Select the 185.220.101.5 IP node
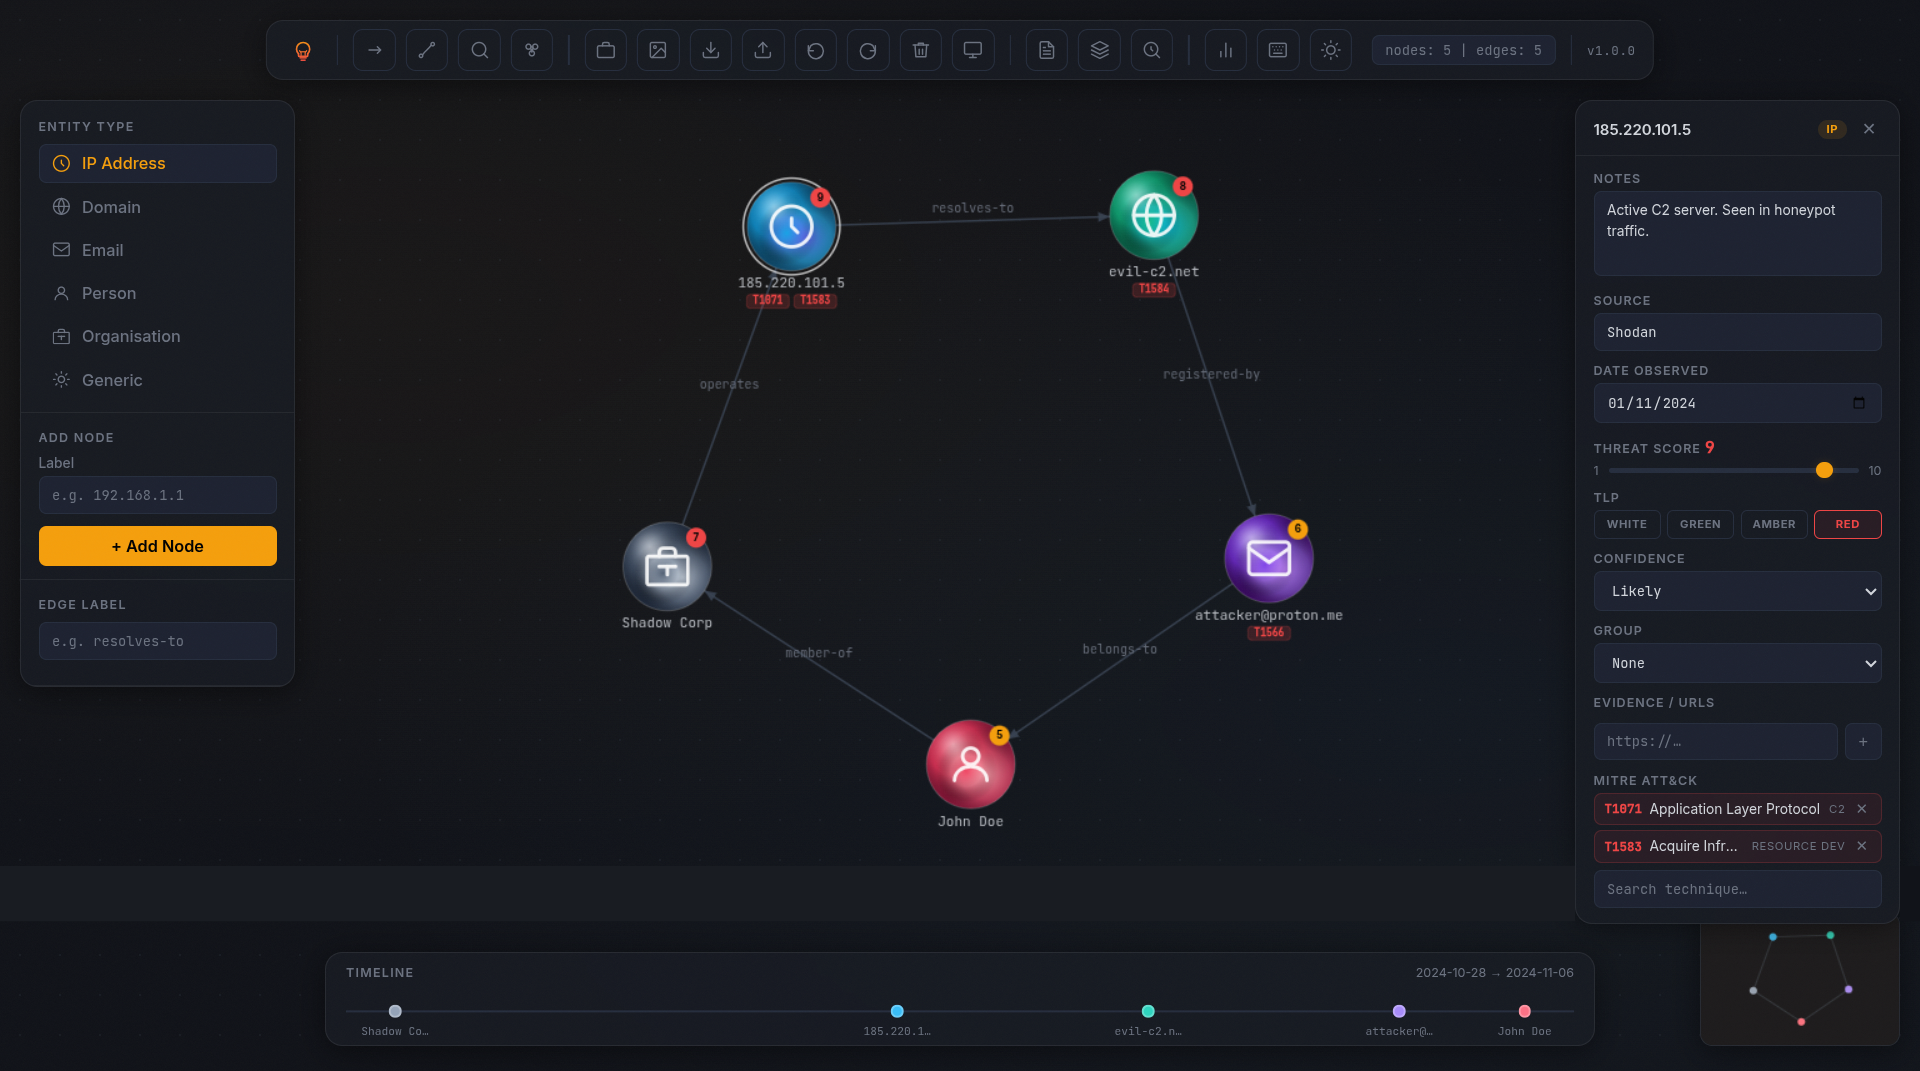This screenshot has width=1920, height=1071. (x=791, y=227)
